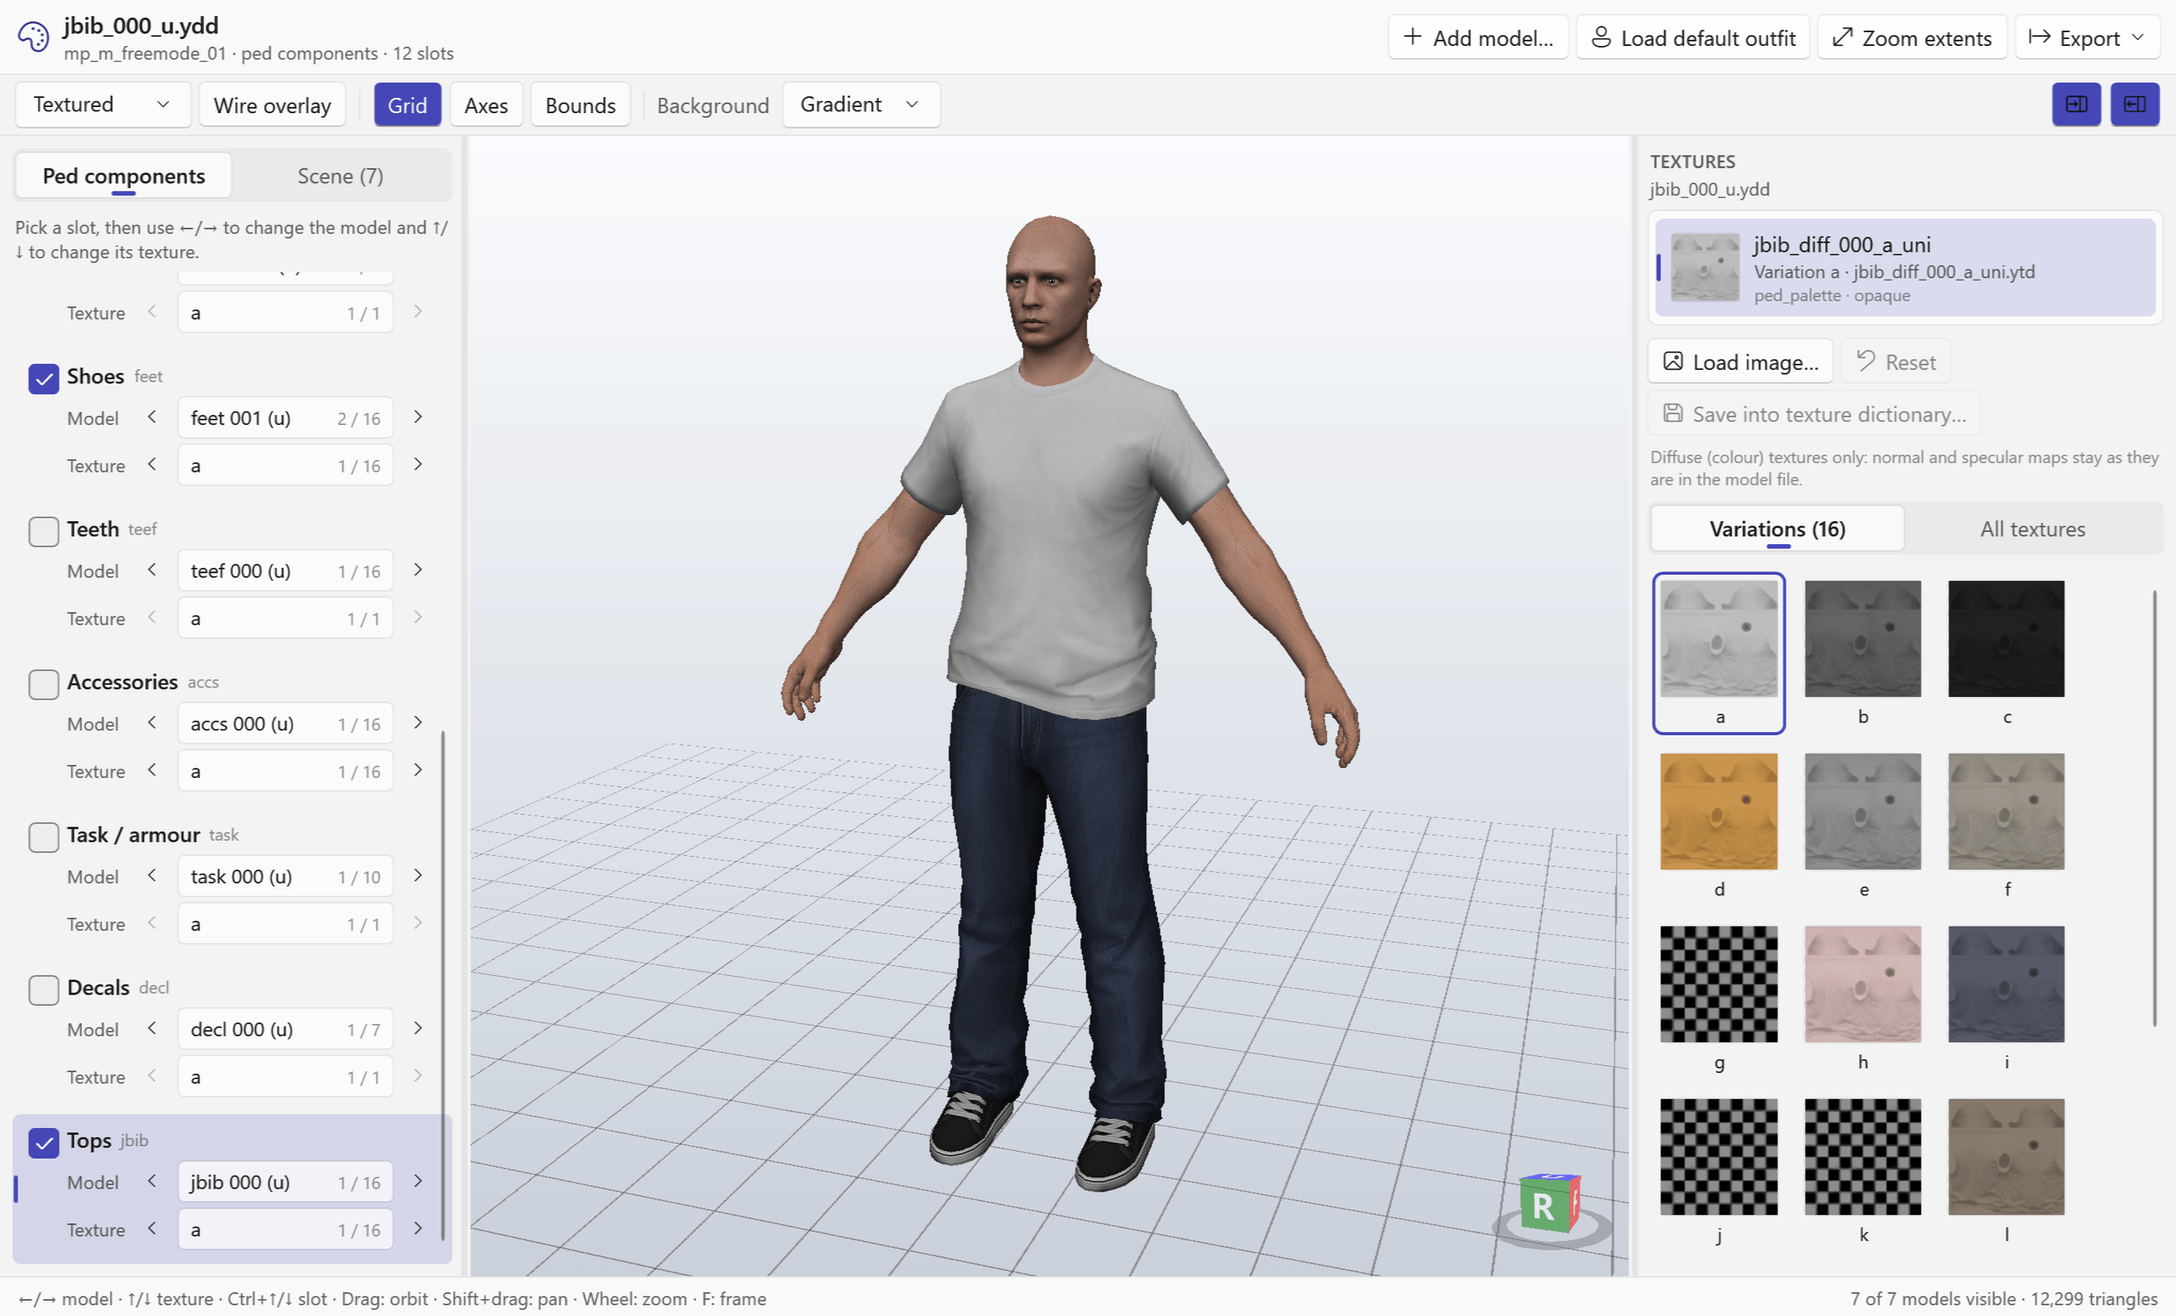Toggle the Axes display button
The width and height of the screenshot is (2176, 1316).
coord(486,105)
